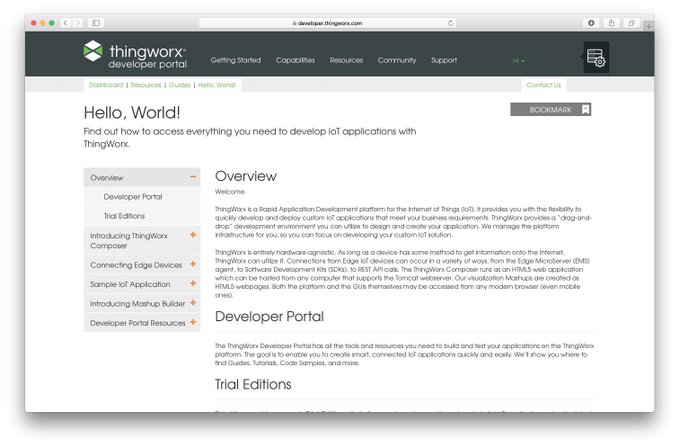680x448 pixels.
Task: Go to Resources breadcrumb
Action: [x=146, y=85]
